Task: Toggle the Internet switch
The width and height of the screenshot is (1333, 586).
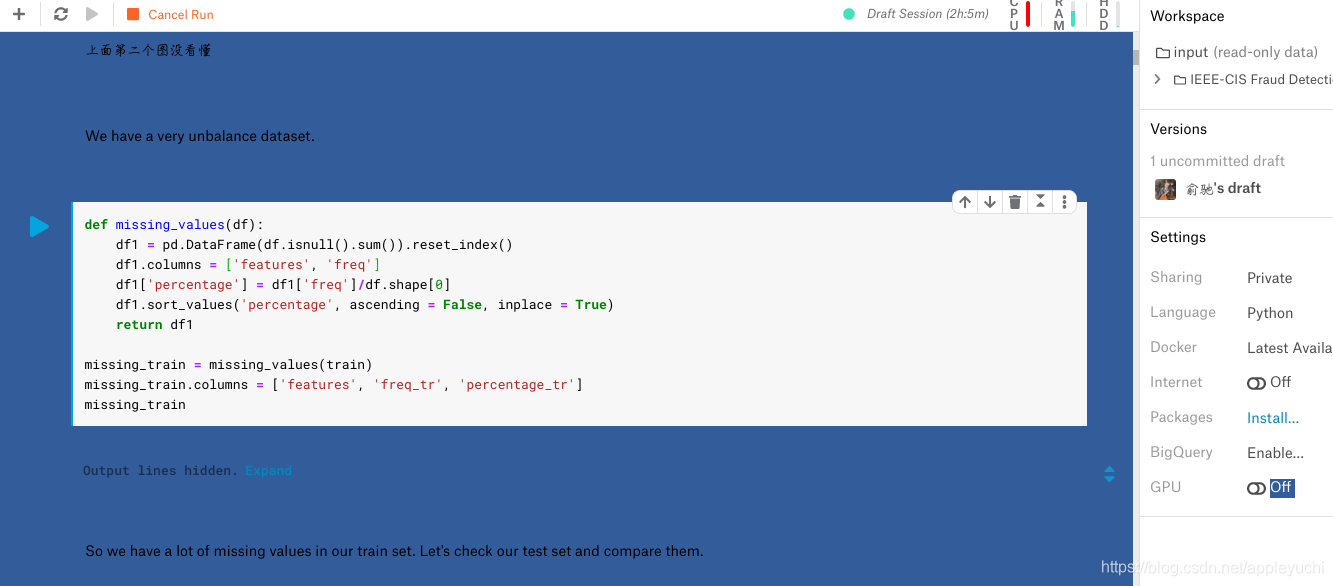Action: [x=1256, y=383]
